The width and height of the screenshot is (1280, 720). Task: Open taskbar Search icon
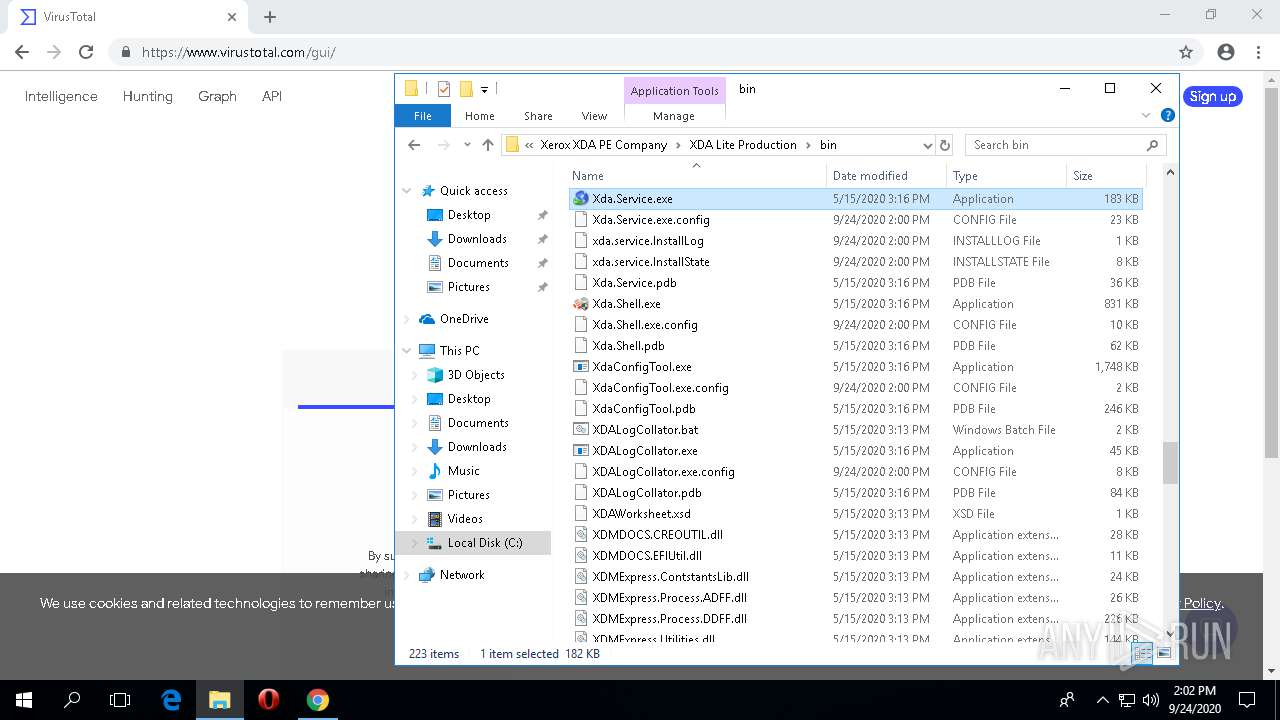pyautogui.click(x=72, y=700)
